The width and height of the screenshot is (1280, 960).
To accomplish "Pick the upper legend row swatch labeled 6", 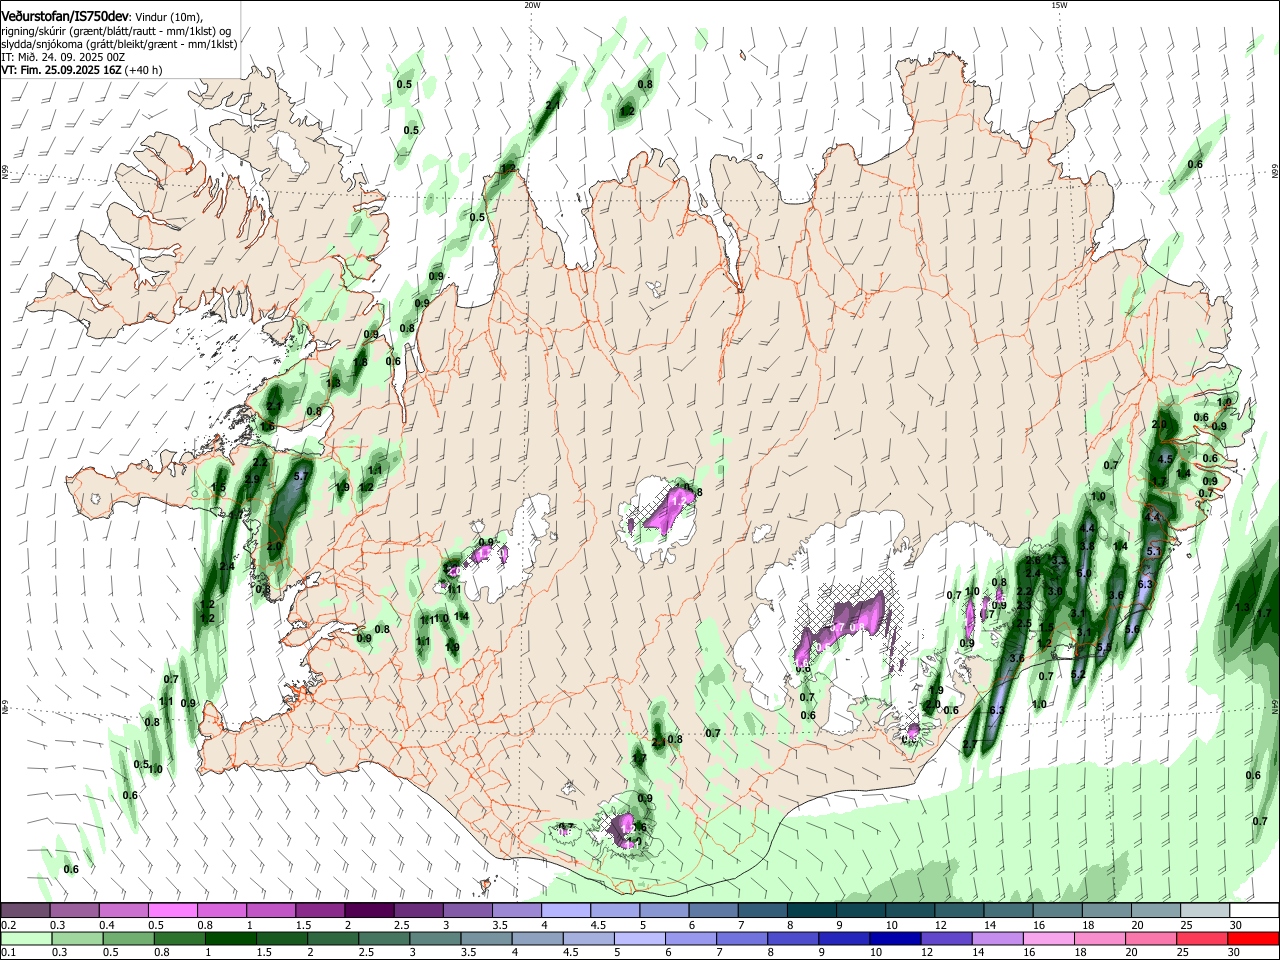I will pyautogui.click(x=712, y=911).
